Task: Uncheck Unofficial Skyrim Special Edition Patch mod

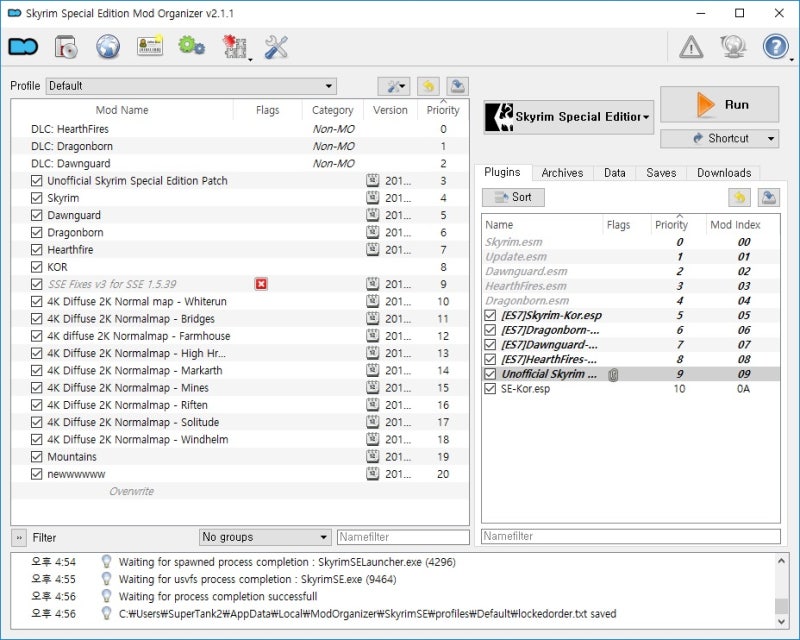Action: pyautogui.click(x=37, y=181)
